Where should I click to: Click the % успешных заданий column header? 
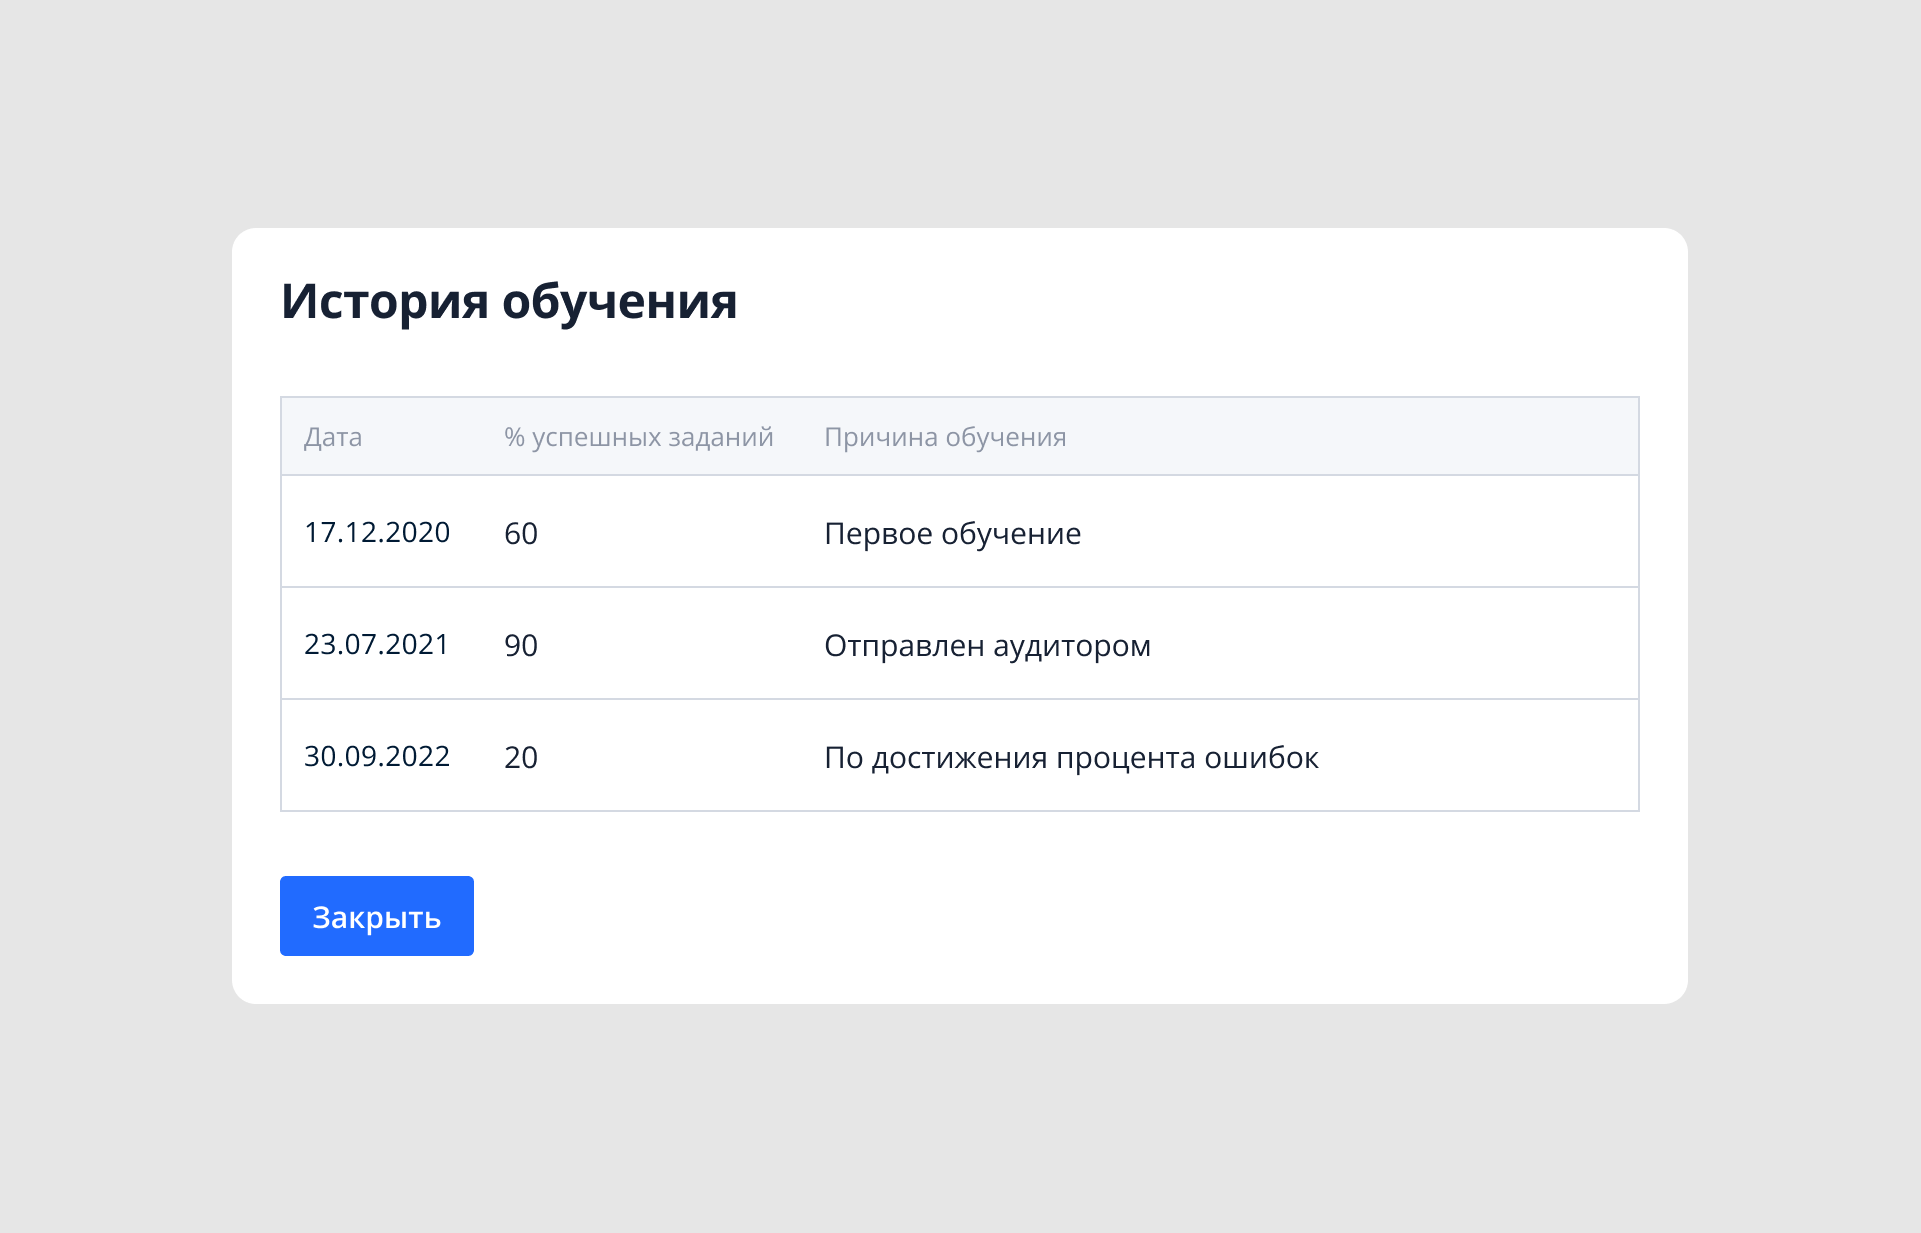638,437
